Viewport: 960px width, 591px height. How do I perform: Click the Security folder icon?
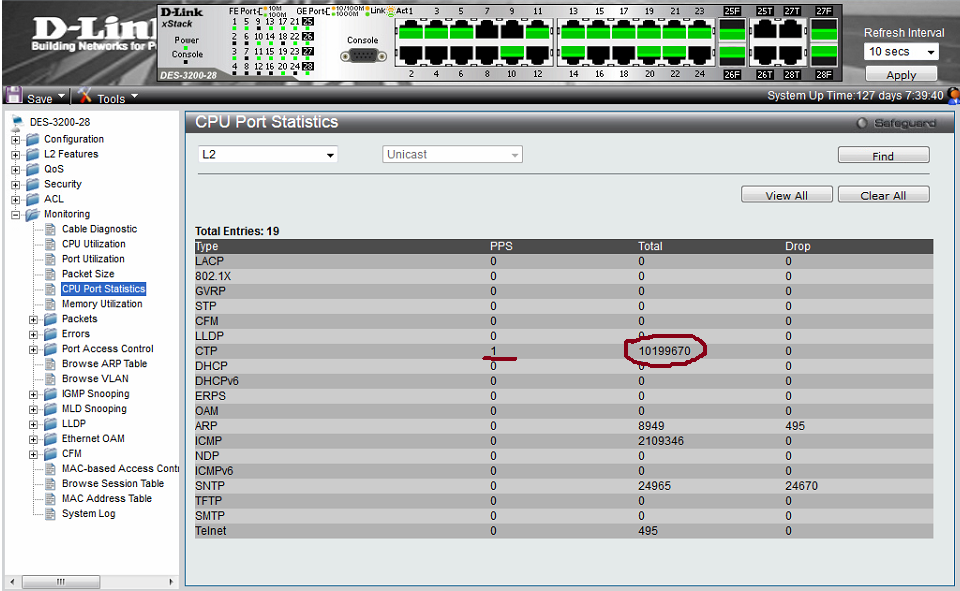pyautogui.click(x=32, y=184)
